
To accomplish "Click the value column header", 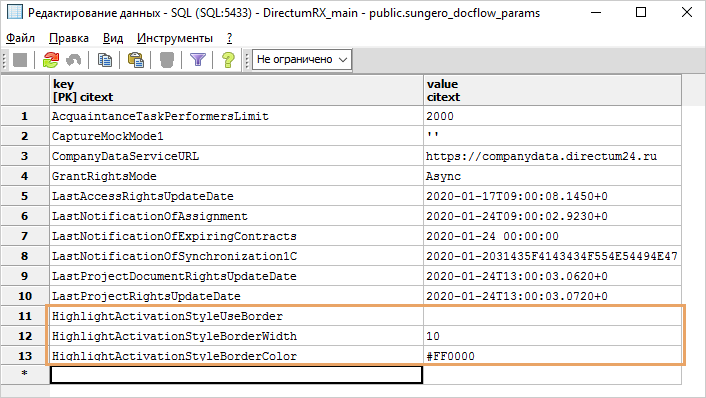I will (x=552, y=90).
